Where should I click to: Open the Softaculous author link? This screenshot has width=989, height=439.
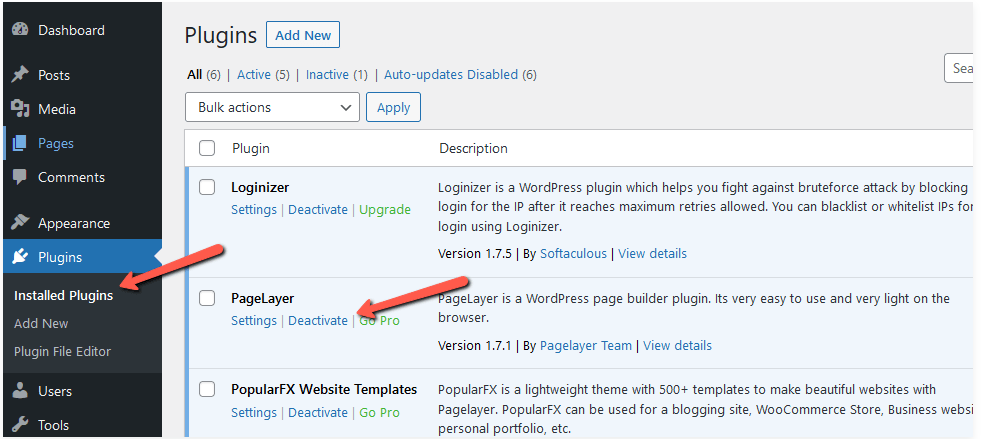(573, 254)
